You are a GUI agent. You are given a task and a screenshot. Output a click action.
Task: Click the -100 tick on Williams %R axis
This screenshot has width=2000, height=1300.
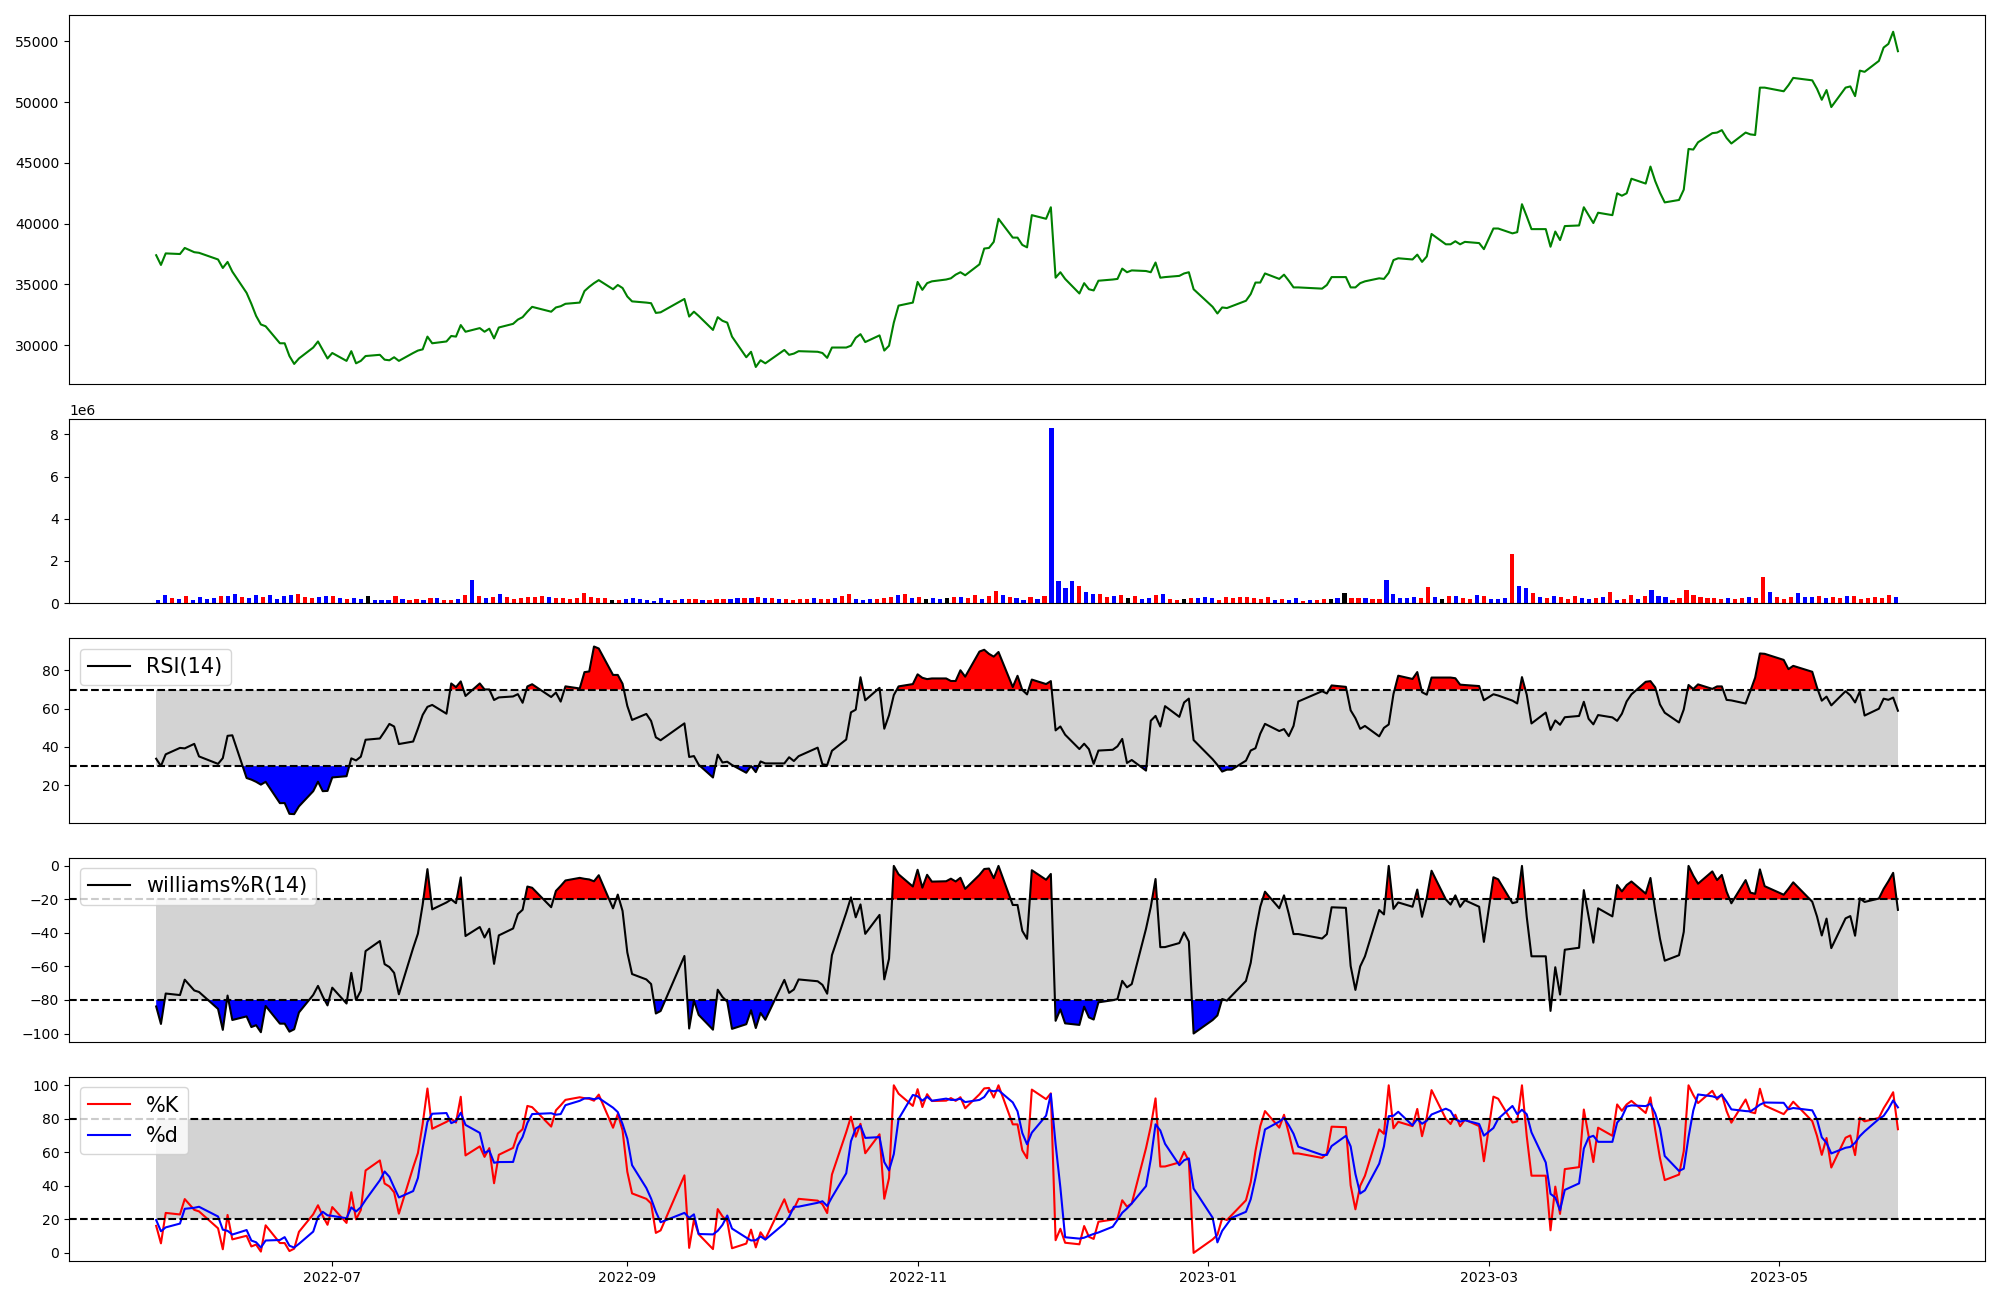[44, 1034]
